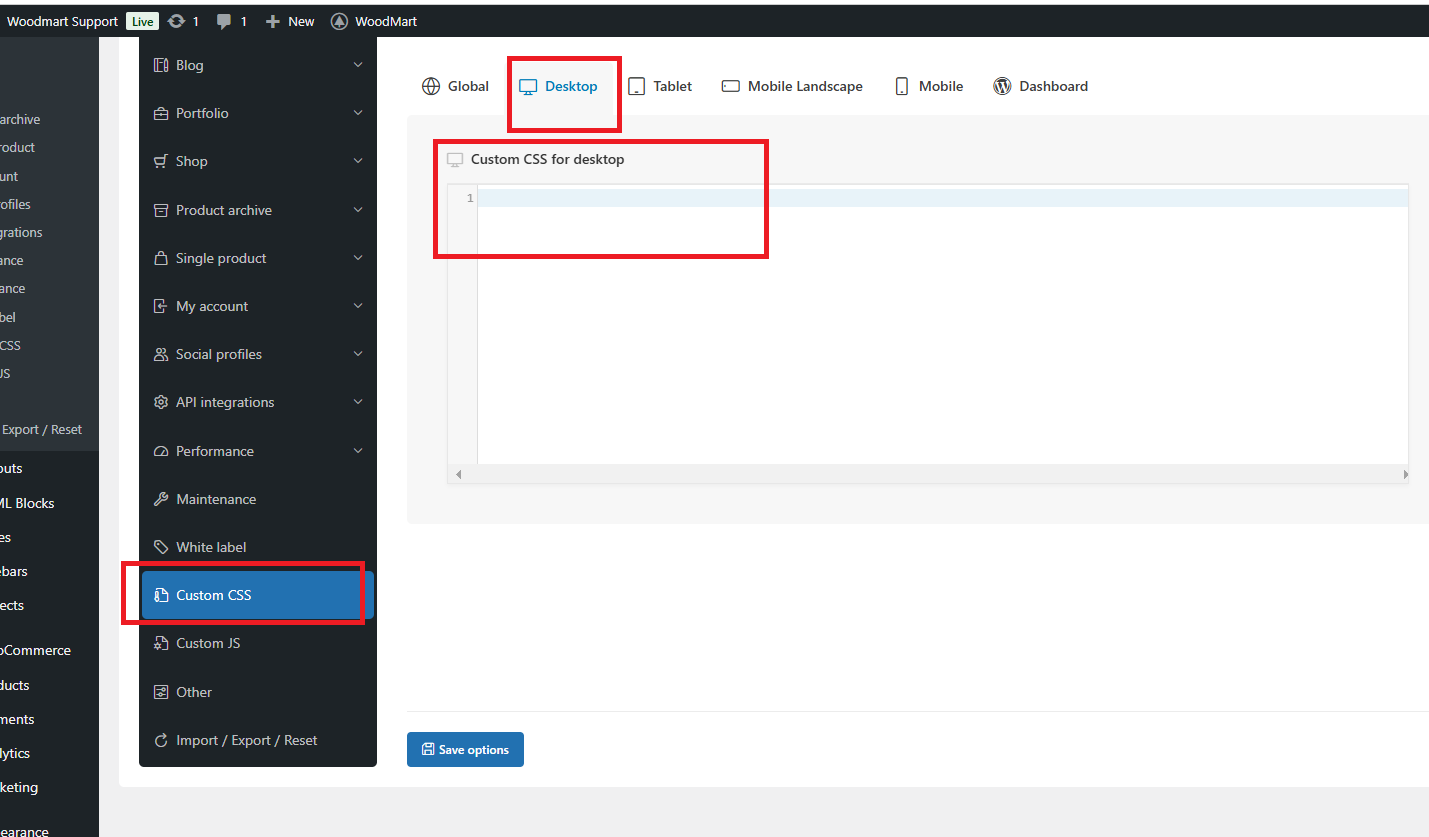Click the Custom CSS file icon
This screenshot has width=1429, height=837.
click(x=160, y=595)
